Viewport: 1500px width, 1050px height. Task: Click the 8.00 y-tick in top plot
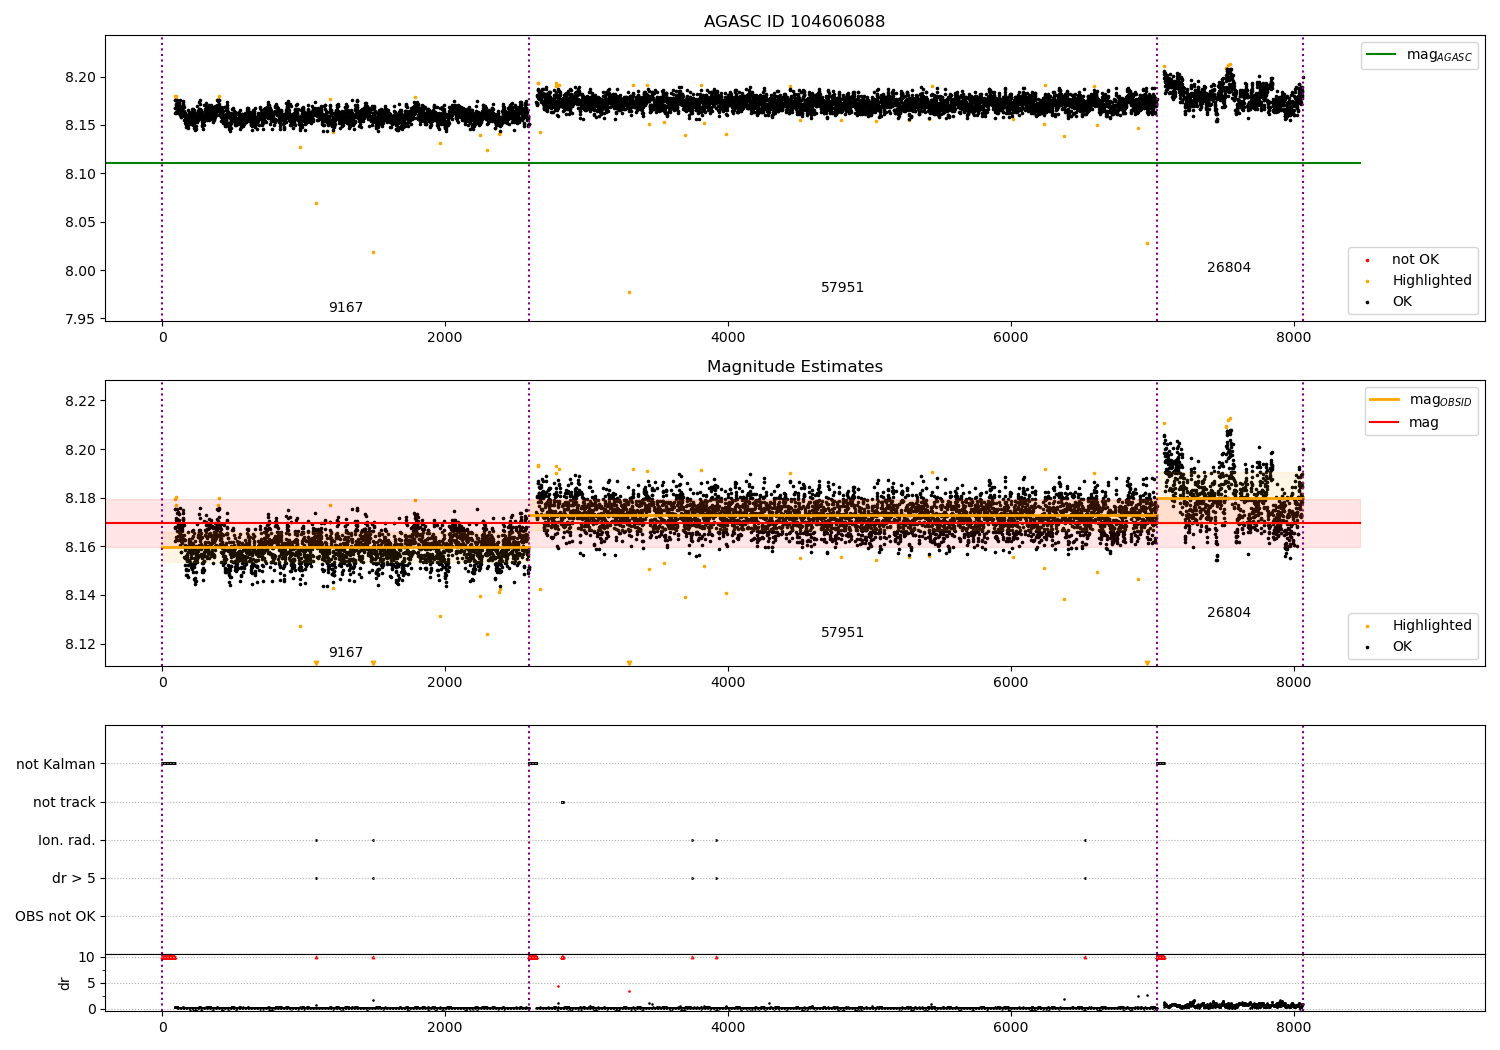point(81,271)
